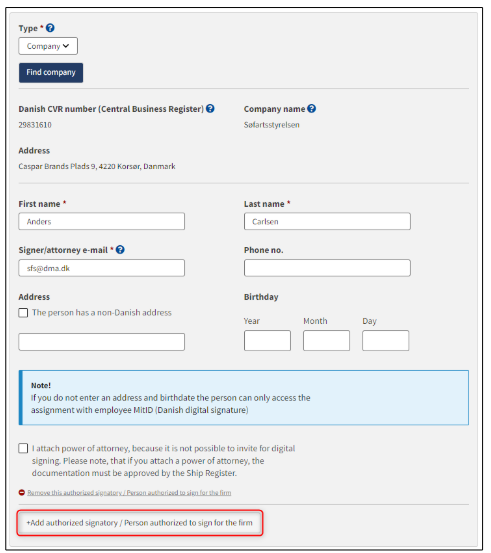Click the Birthday Year input box
Image resolution: width=491 pixels, height=553 pixels.
267,341
